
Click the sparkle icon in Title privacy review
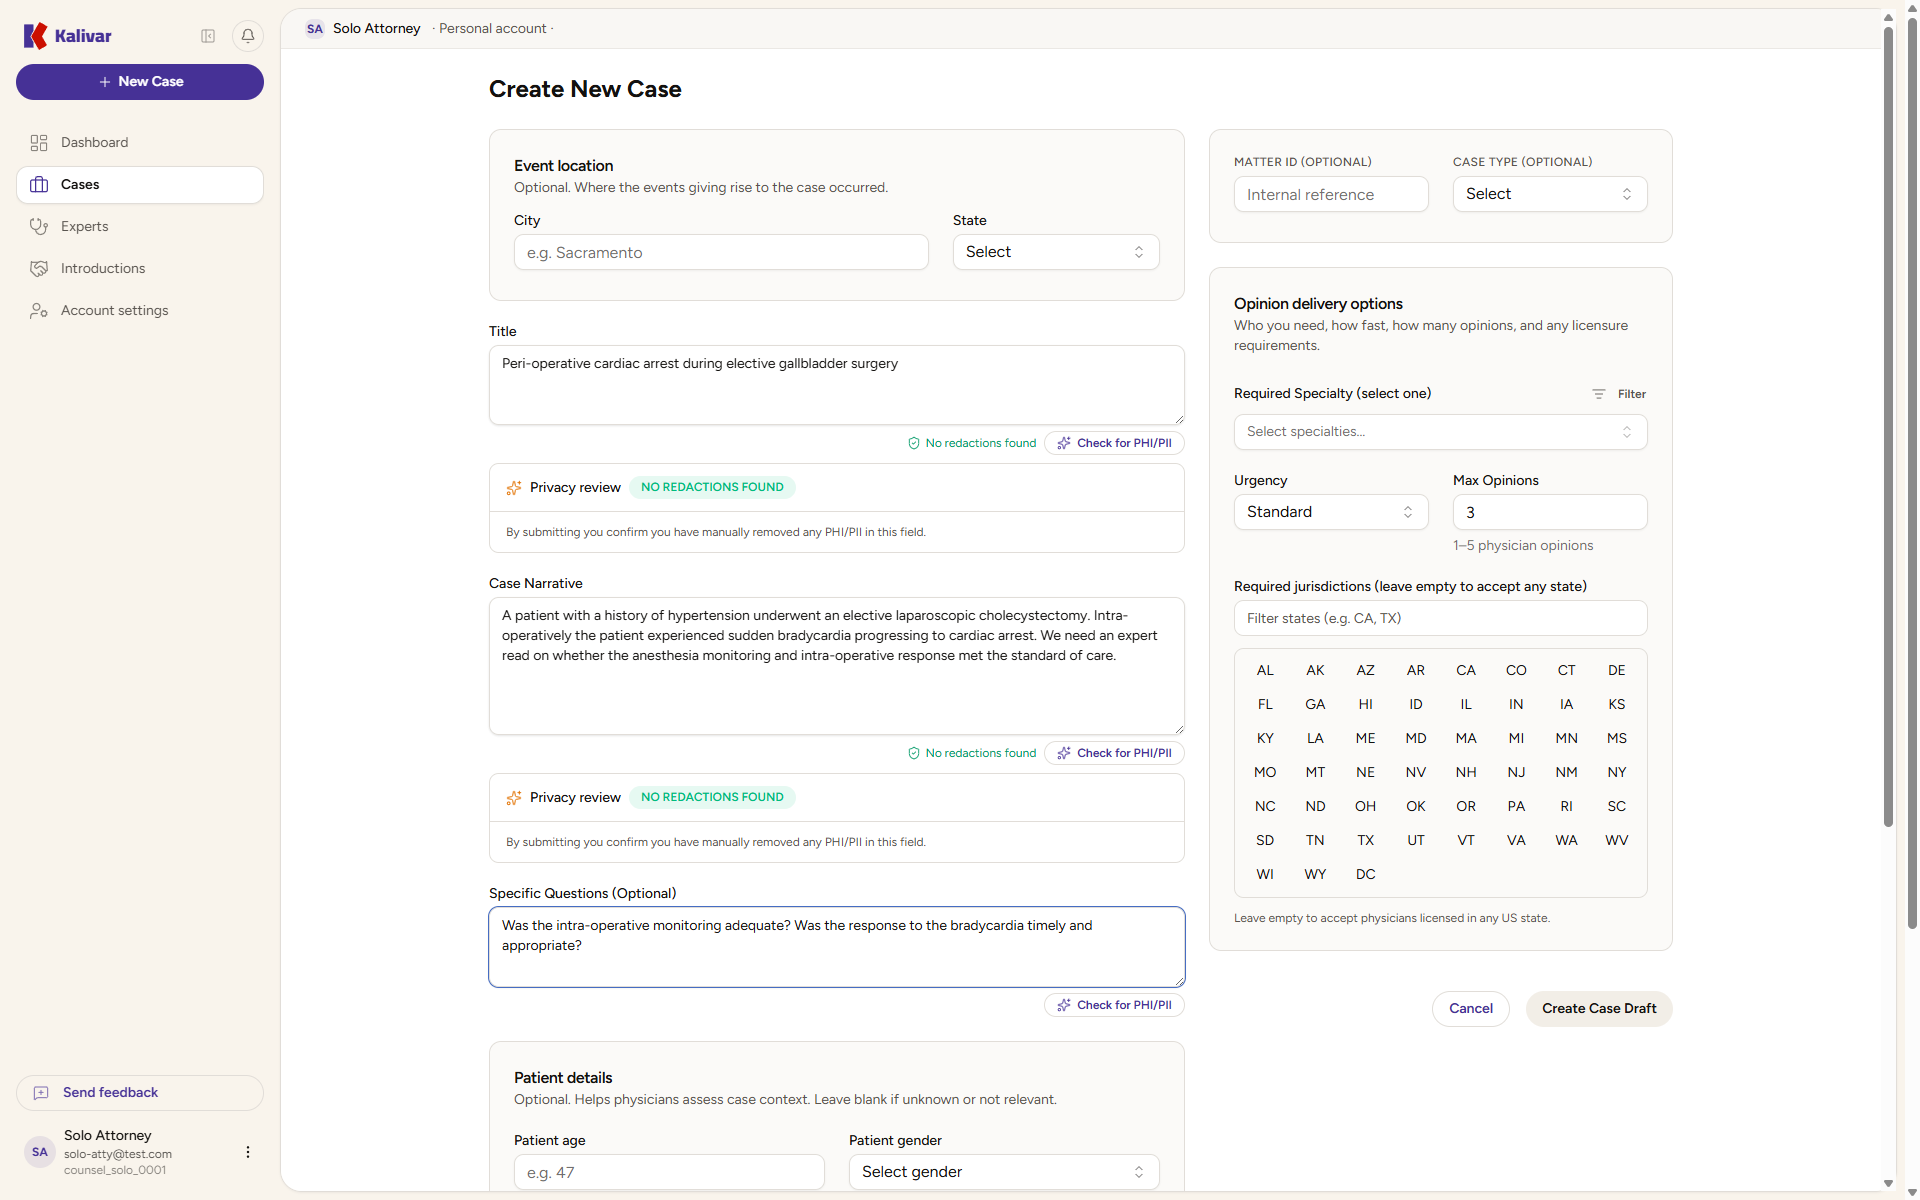pos(514,488)
